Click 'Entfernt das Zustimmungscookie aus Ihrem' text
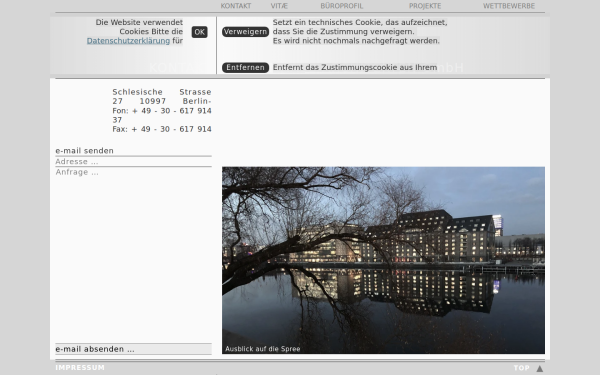Image resolution: width=600 pixels, height=375 pixels. (x=355, y=68)
